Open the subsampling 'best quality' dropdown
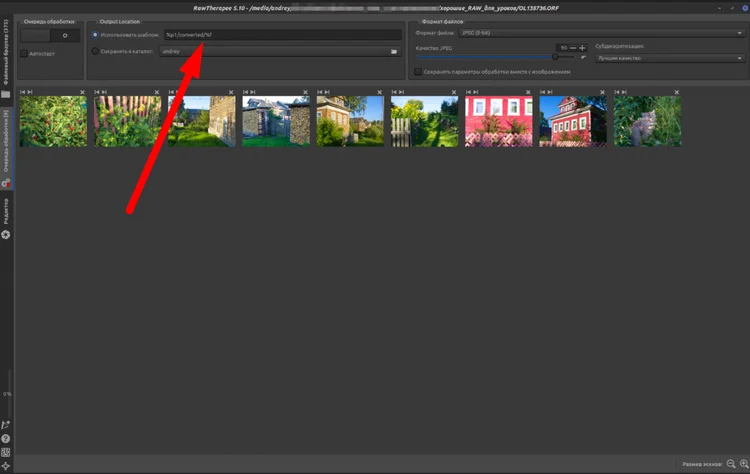Image resolution: width=750 pixels, height=474 pixels. pos(668,58)
